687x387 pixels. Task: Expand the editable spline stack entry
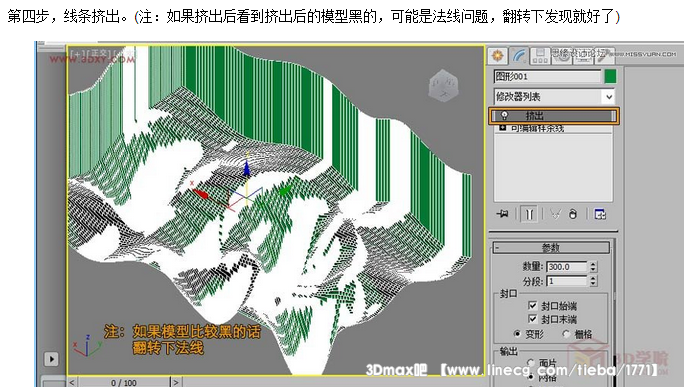click(503, 128)
